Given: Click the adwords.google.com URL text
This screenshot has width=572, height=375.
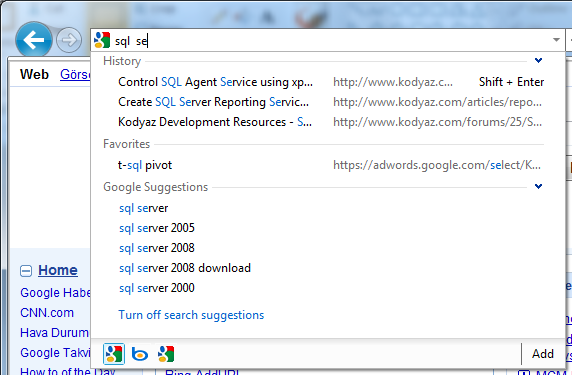Looking at the screenshot, I should pos(437,165).
